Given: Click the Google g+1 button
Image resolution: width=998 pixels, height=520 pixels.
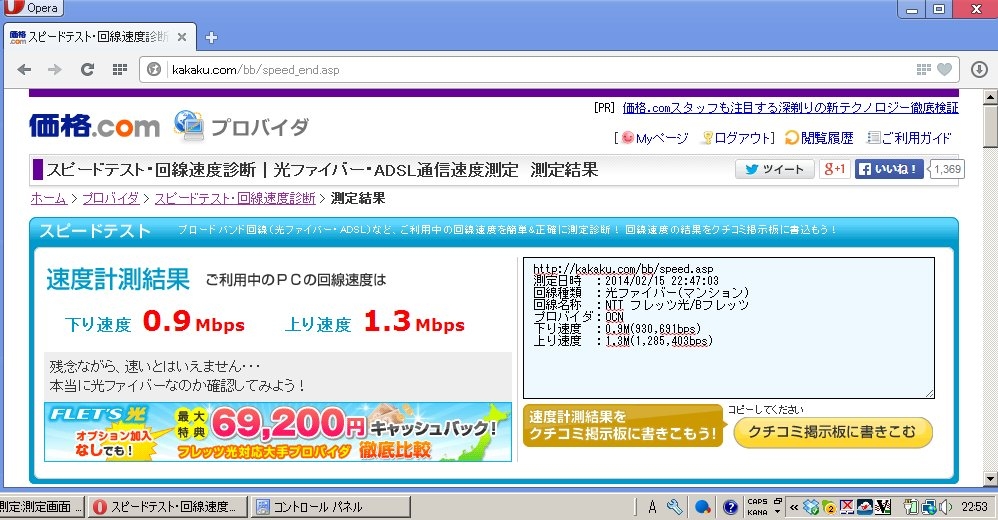Looking at the screenshot, I should coord(834,169).
